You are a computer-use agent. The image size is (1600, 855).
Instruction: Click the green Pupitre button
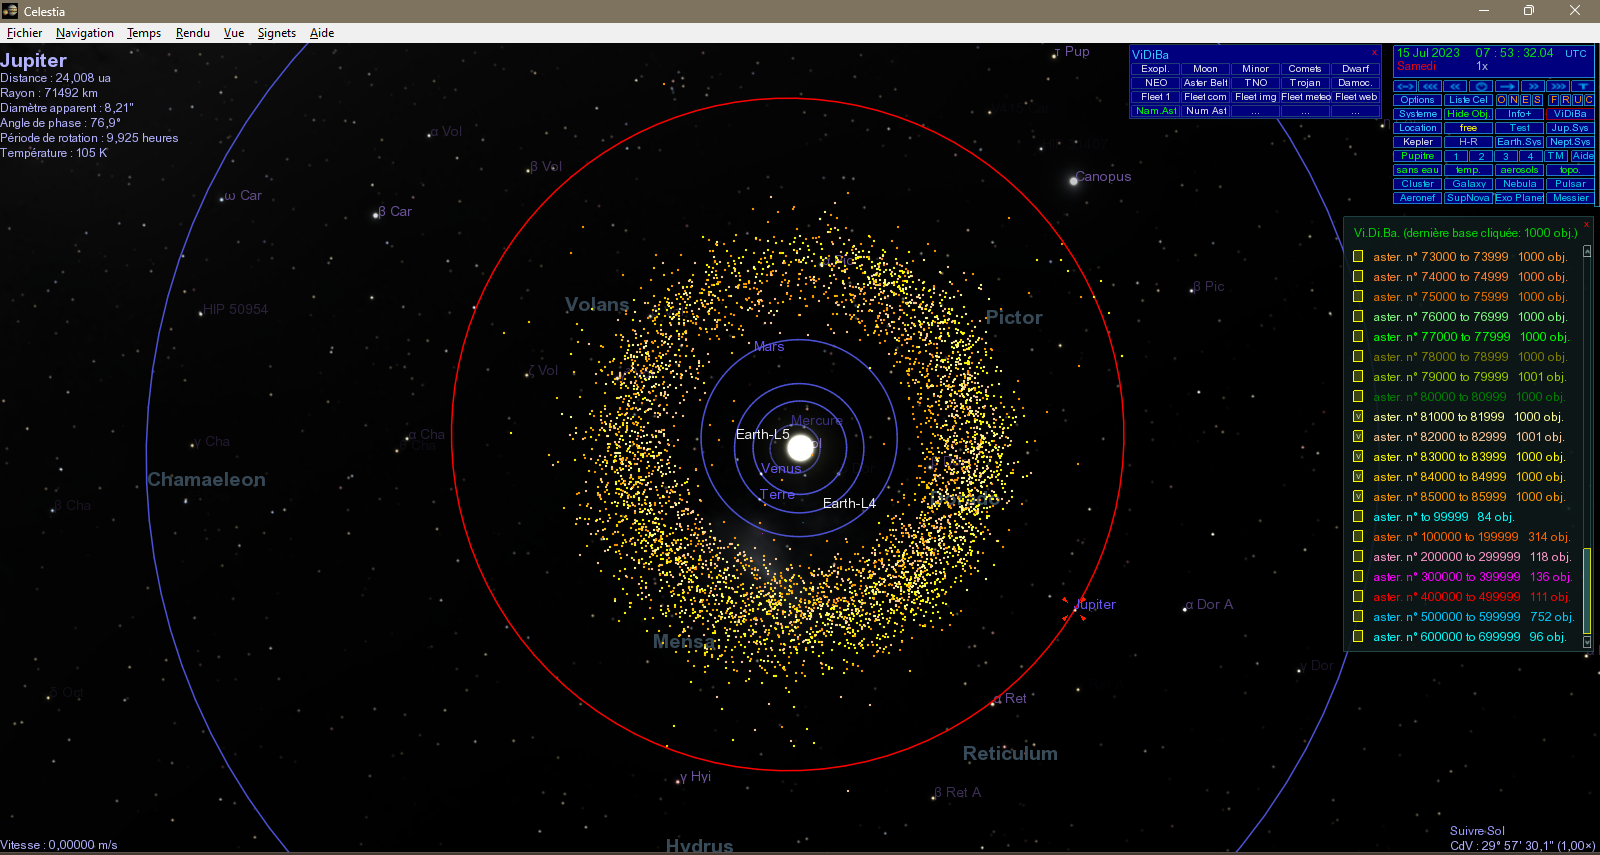1417,156
